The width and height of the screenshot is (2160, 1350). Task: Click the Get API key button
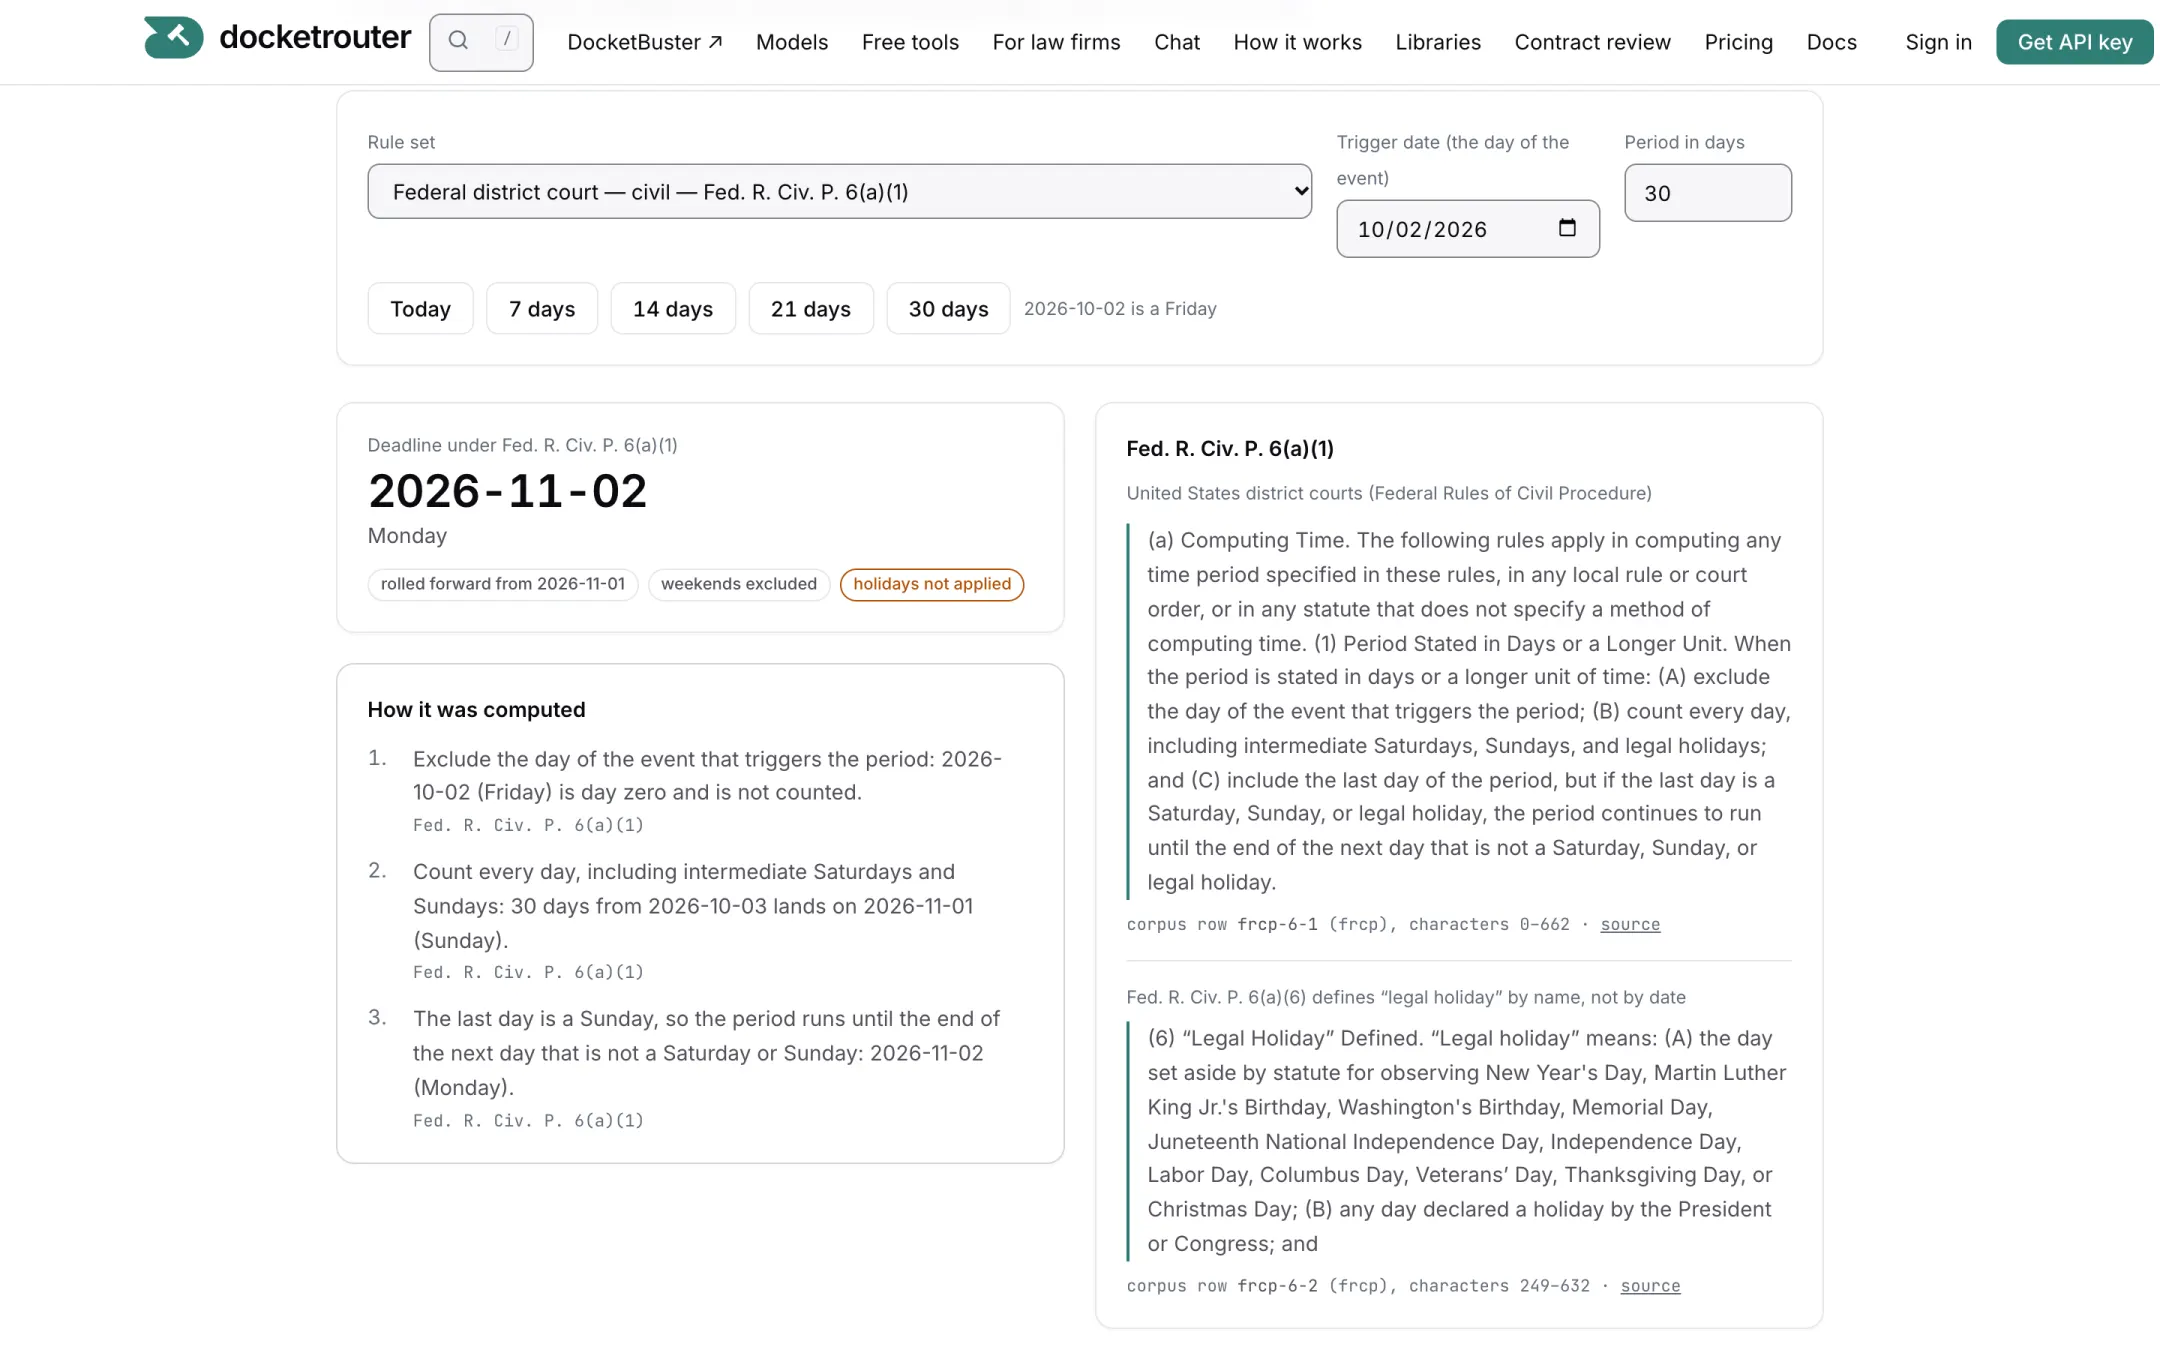tap(2074, 42)
